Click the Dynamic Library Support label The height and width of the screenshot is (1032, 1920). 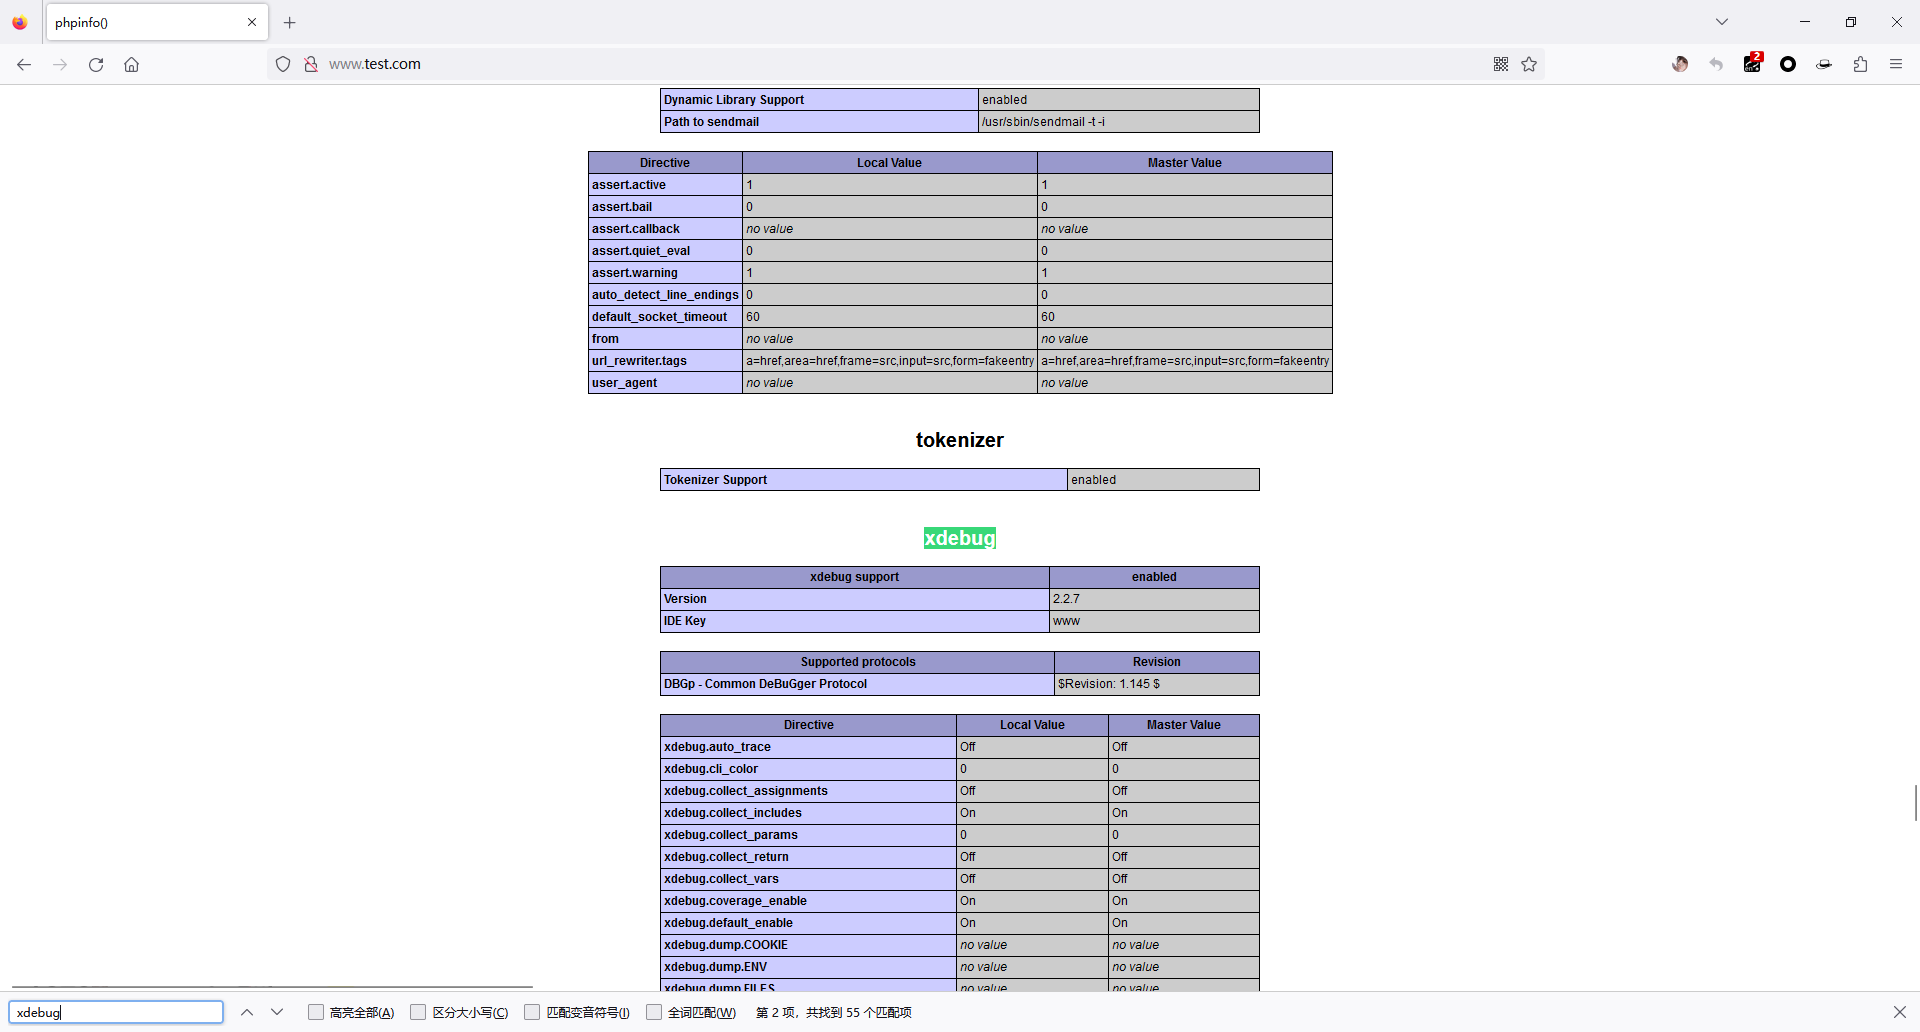pos(734,100)
